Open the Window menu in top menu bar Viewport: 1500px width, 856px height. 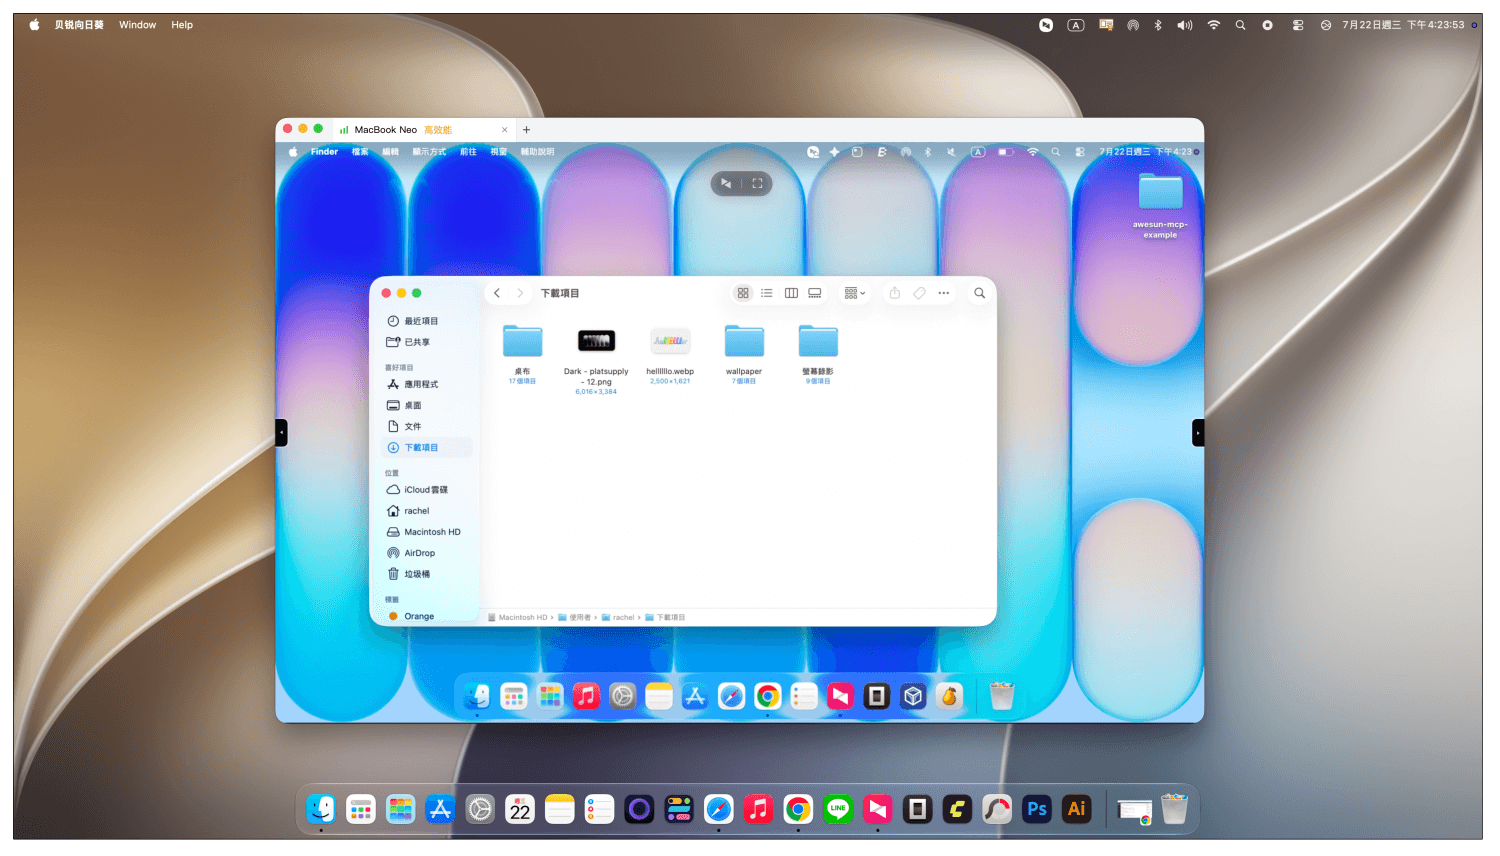(137, 25)
